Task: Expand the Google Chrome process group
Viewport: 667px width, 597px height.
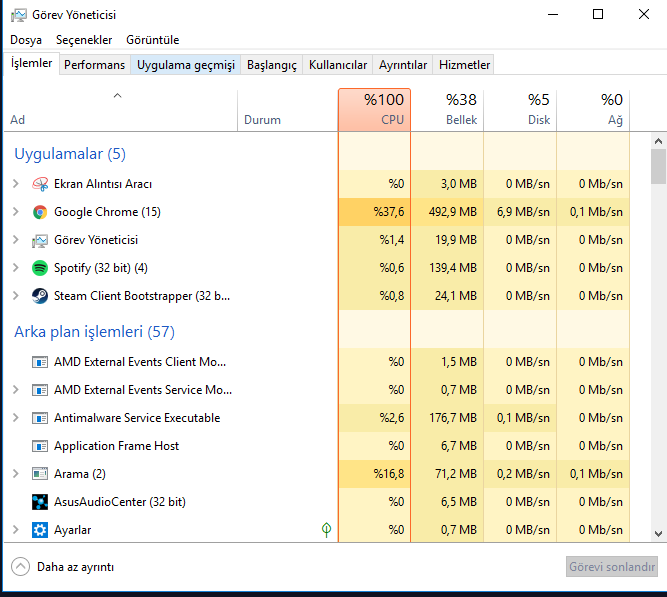Action: [x=16, y=211]
